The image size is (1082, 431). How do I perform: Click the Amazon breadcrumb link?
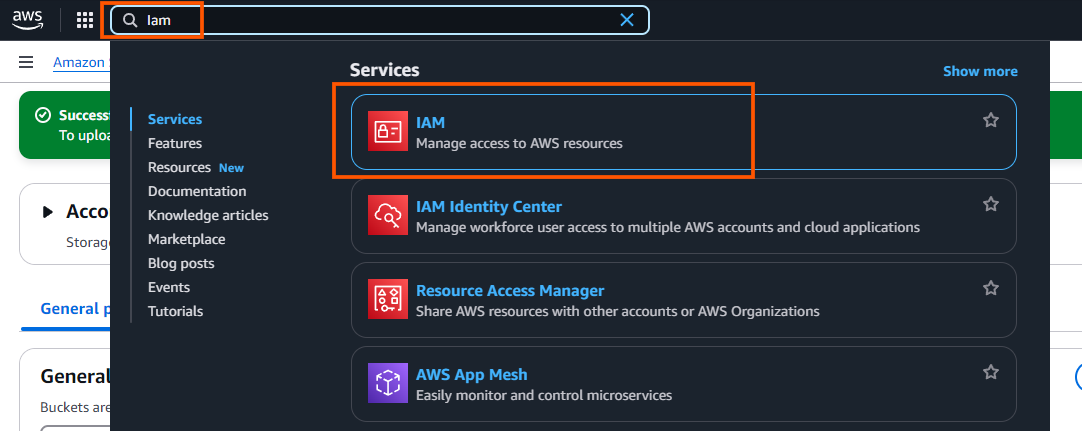coord(81,63)
